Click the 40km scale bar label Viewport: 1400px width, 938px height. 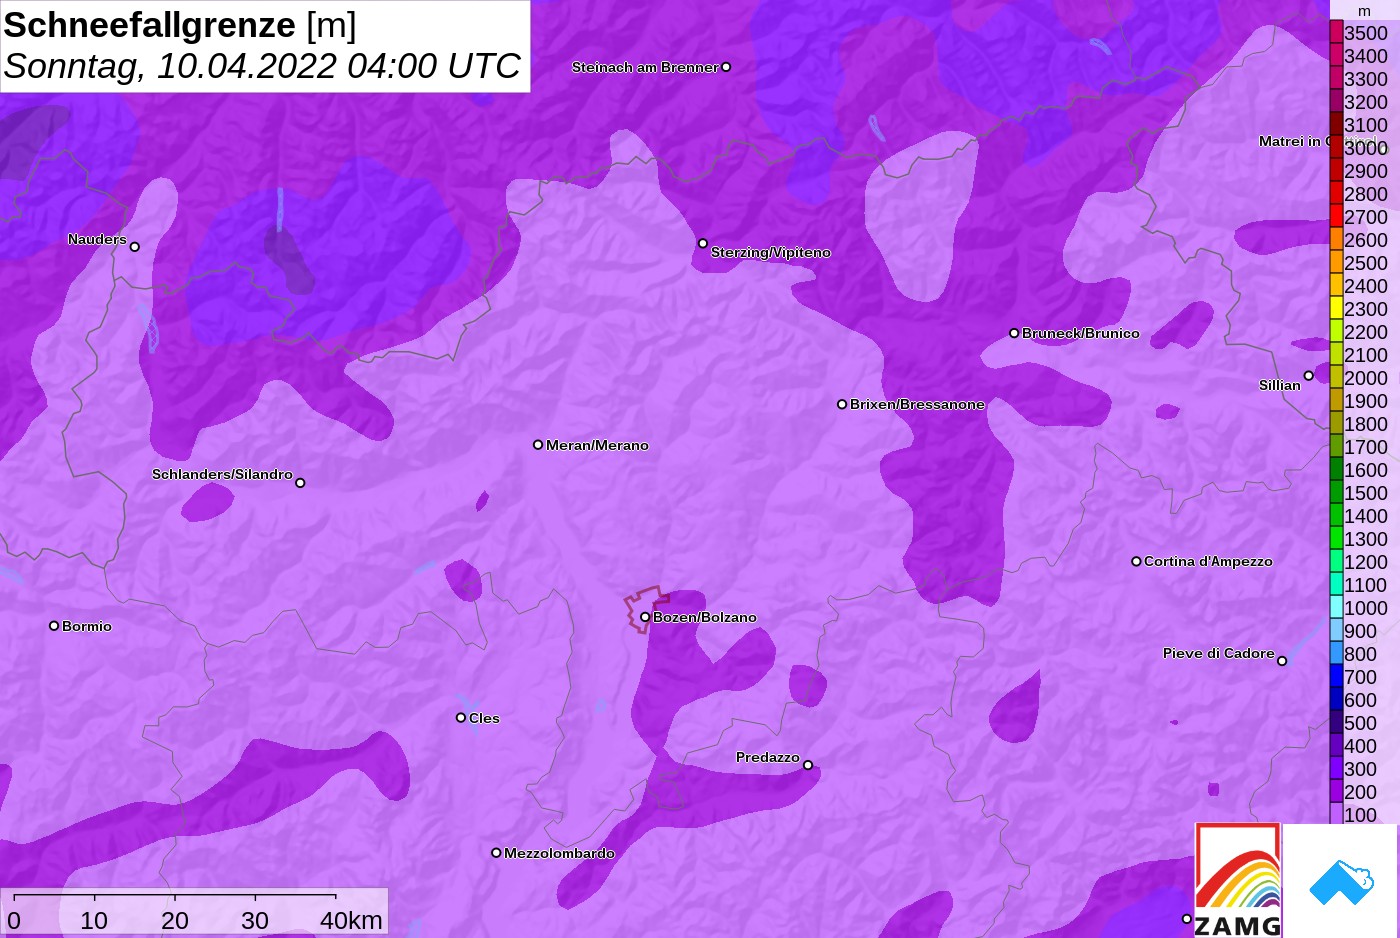[x=351, y=920]
